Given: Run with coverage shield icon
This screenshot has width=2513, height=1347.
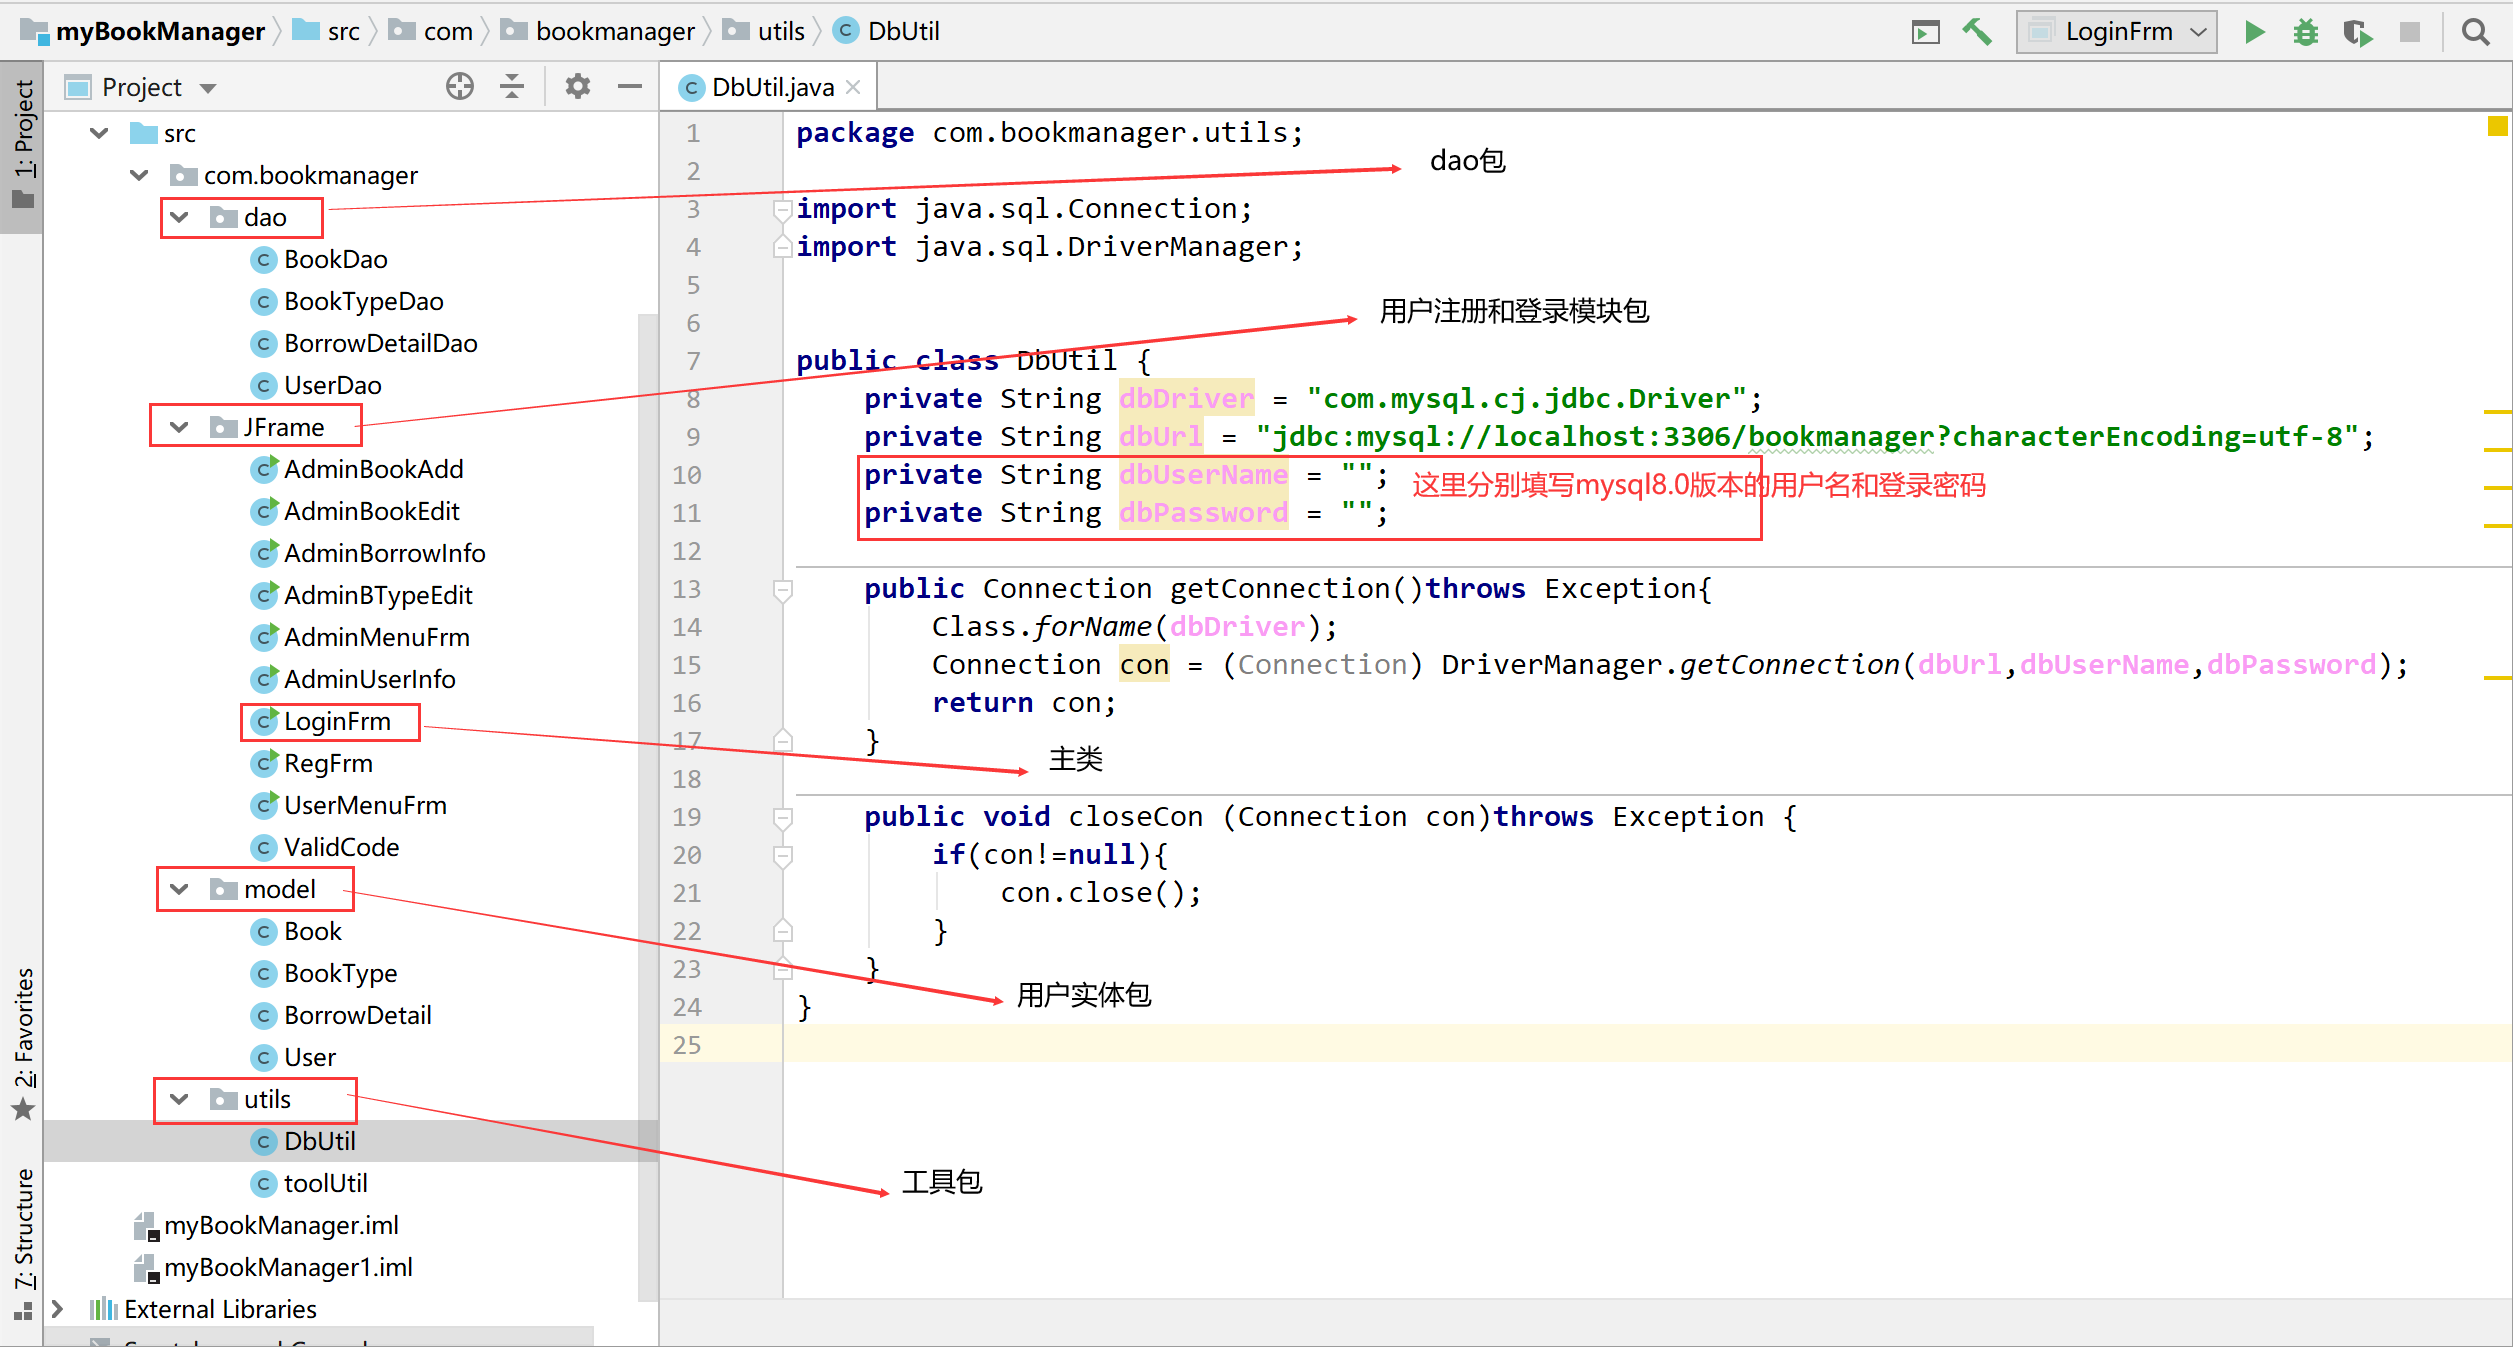Looking at the screenshot, I should [2358, 32].
